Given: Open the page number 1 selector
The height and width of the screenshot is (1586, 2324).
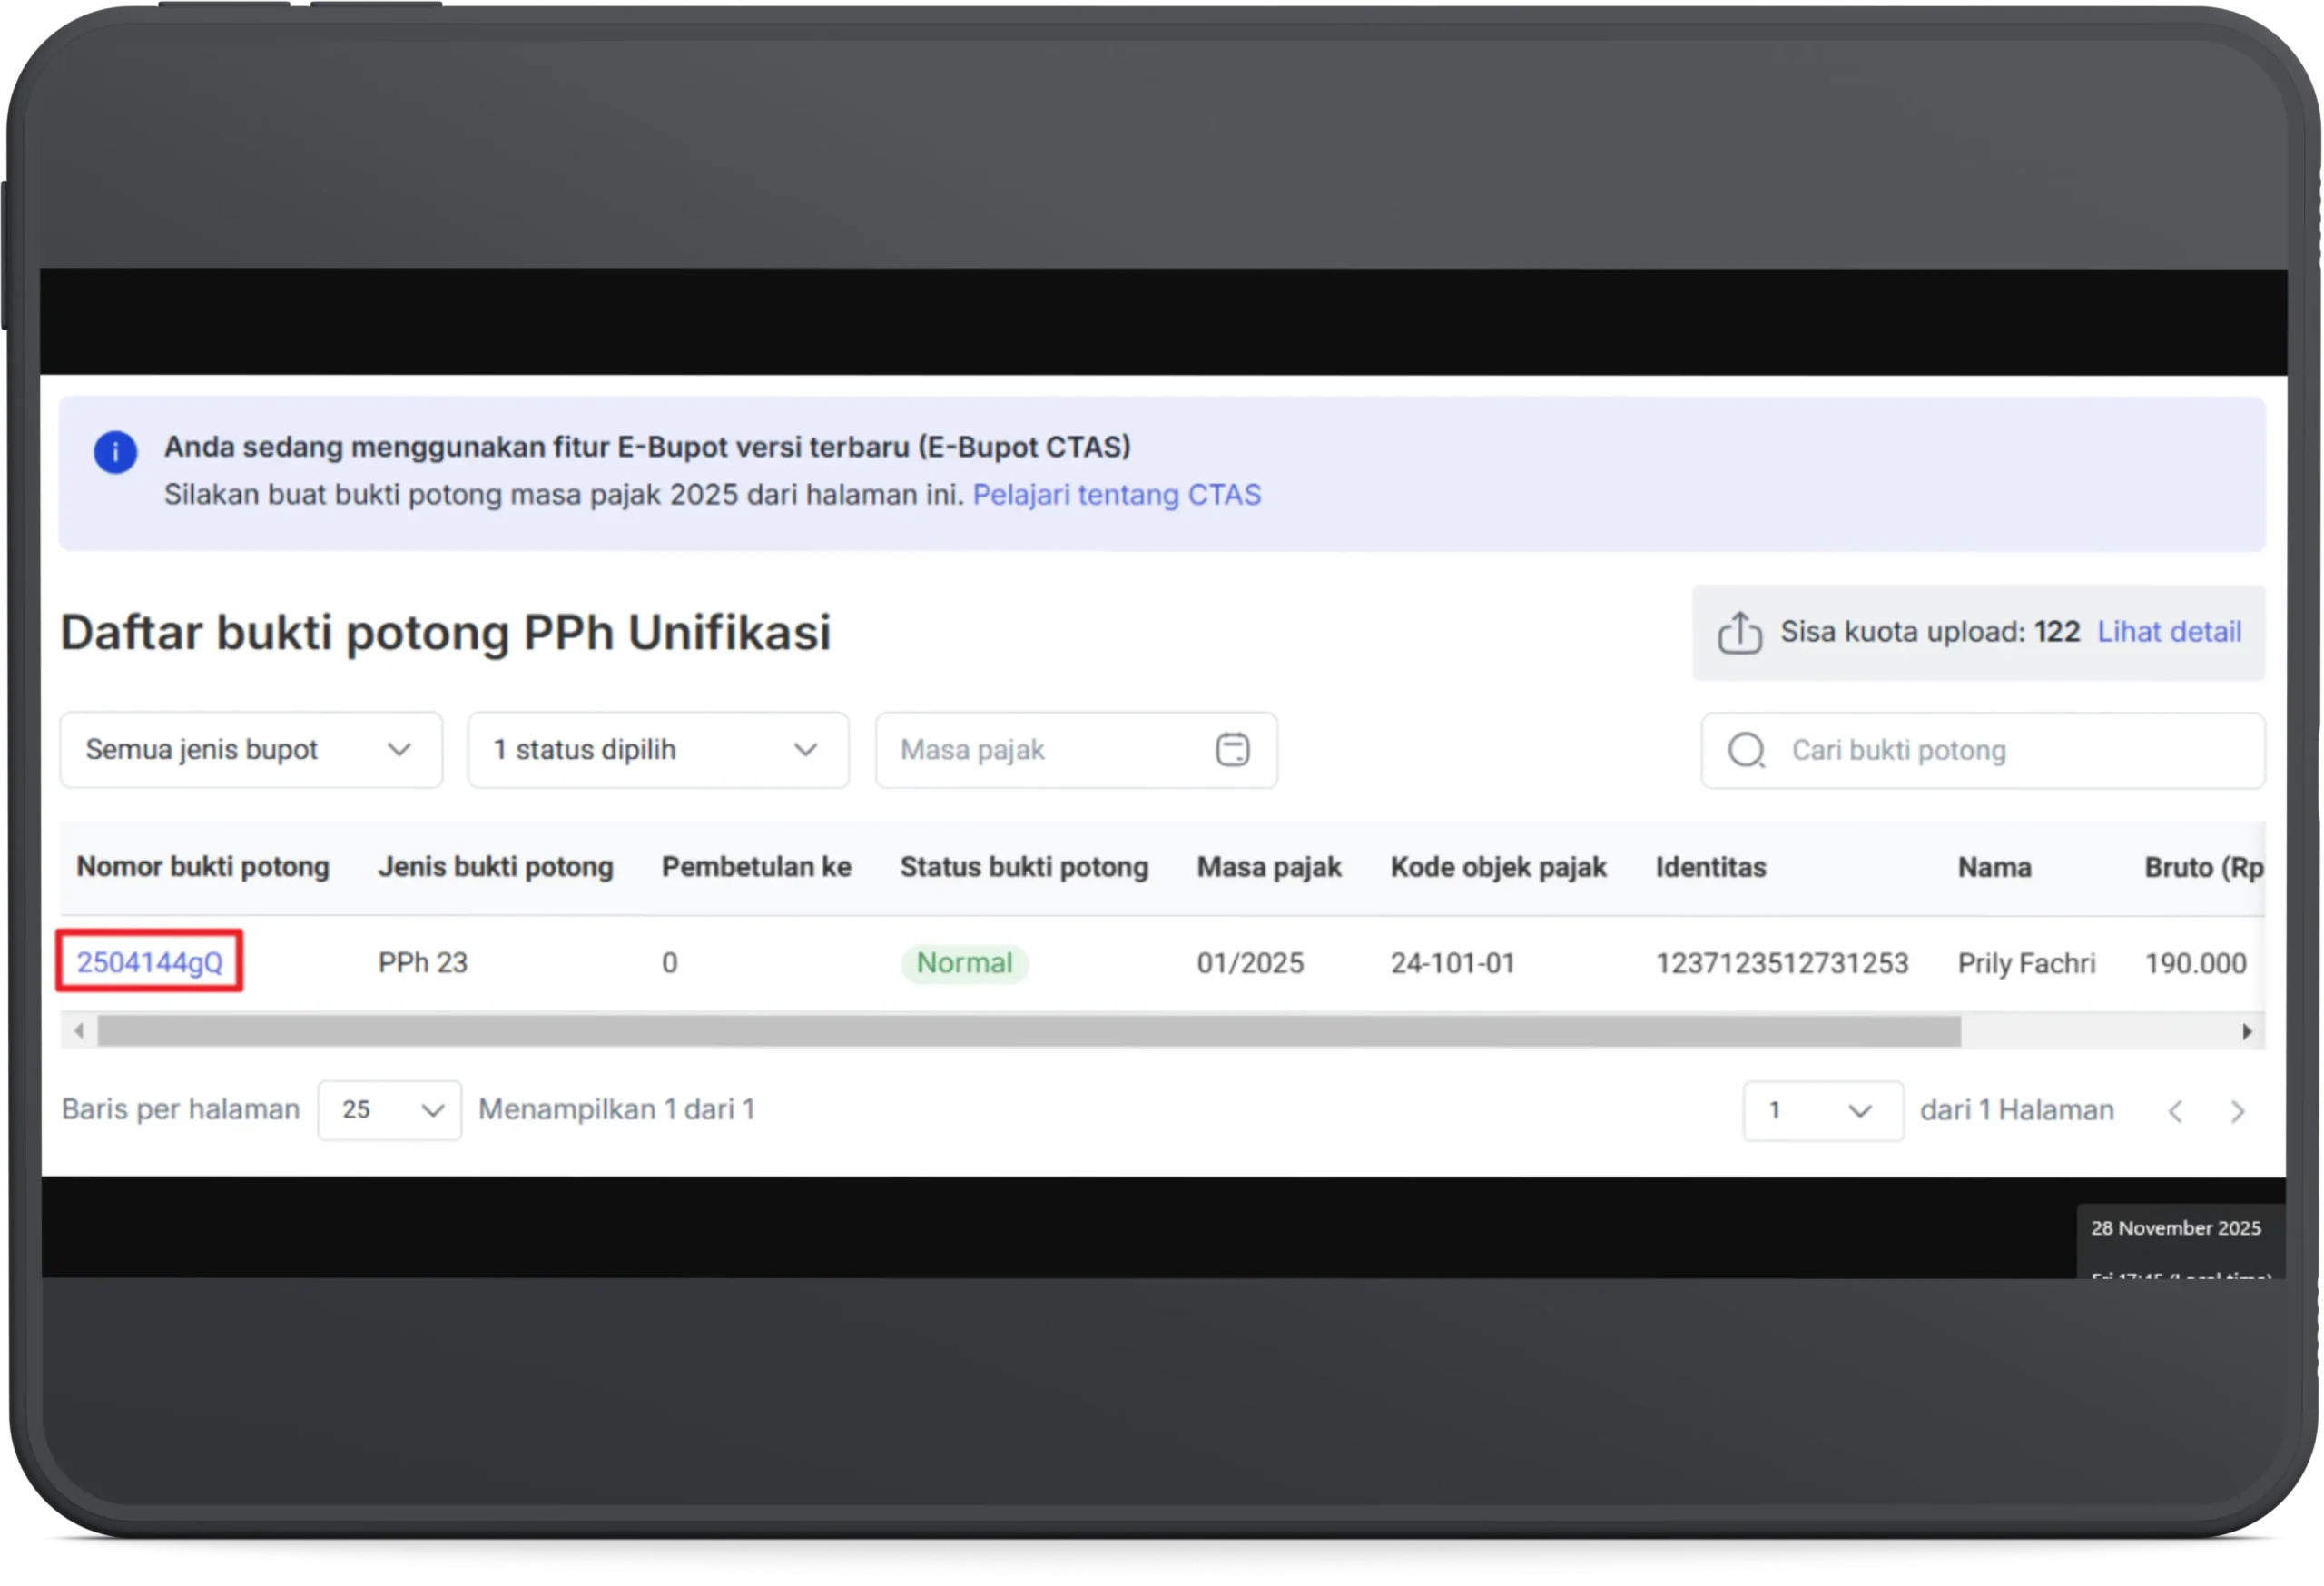Looking at the screenshot, I should coord(1822,1111).
